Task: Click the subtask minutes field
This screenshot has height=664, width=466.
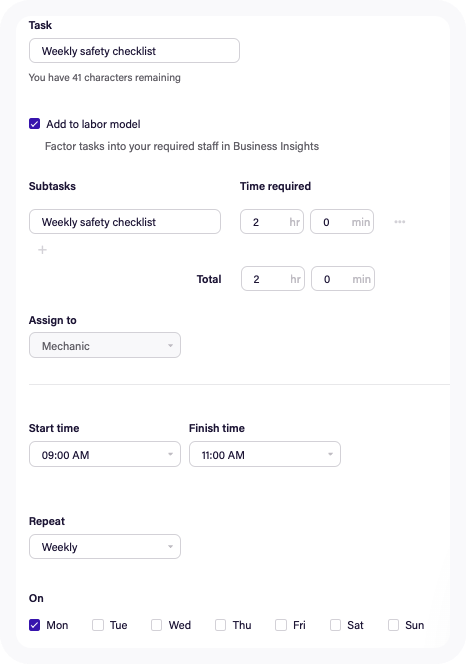Action: (x=342, y=221)
